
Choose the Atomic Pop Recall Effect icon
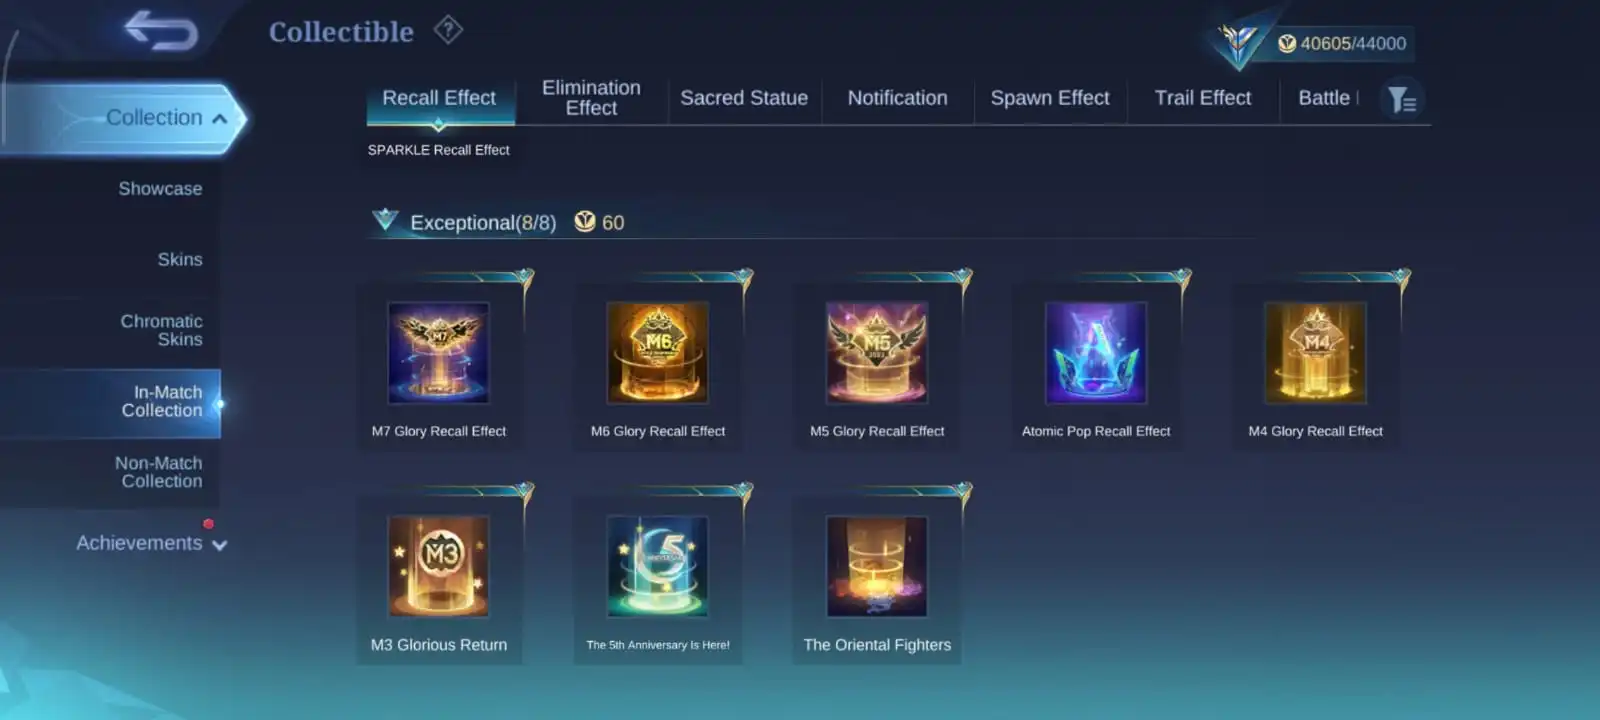tap(1096, 353)
